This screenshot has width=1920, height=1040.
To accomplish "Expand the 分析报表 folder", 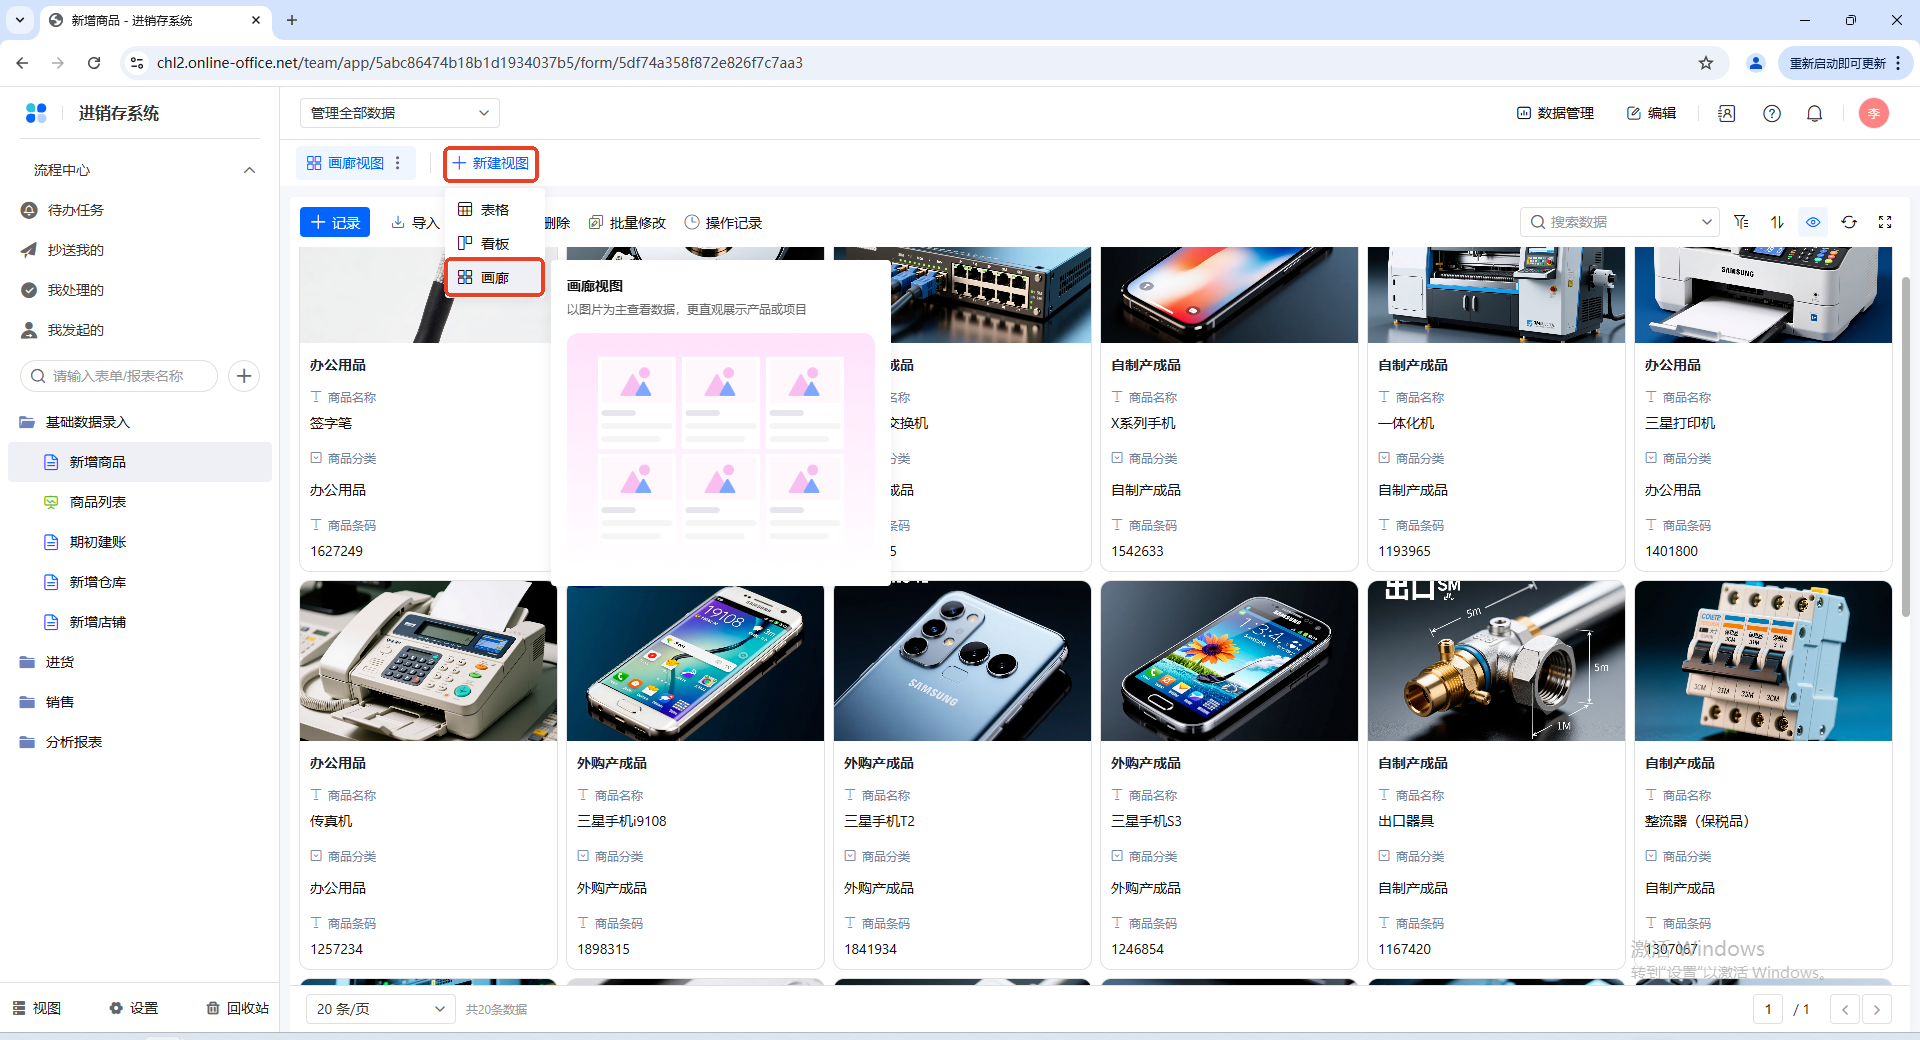I will [x=74, y=742].
